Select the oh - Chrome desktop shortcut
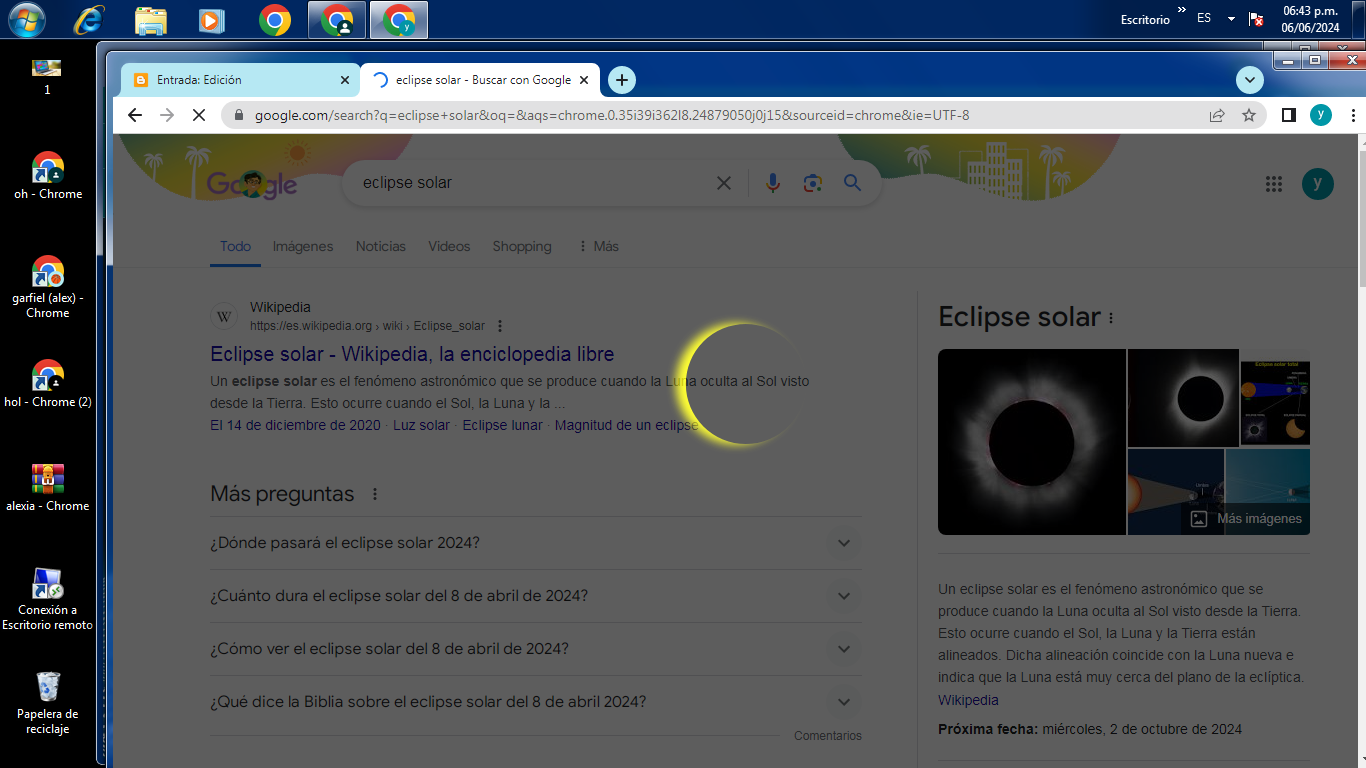The width and height of the screenshot is (1366, 768). (47, 176)
